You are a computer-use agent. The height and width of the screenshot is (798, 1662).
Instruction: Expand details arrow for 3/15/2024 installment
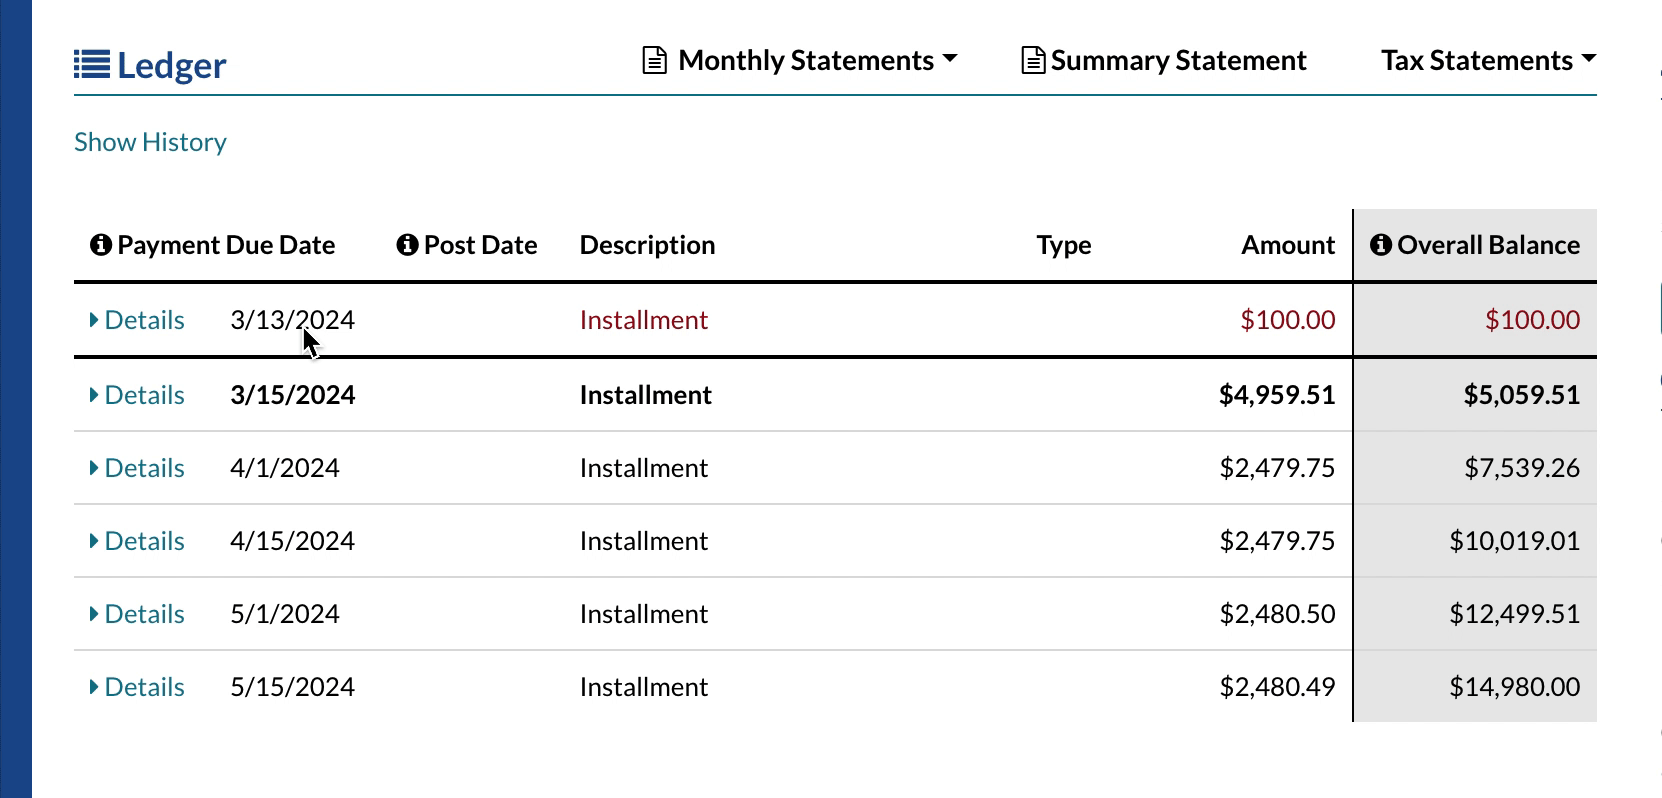point(94,395)
